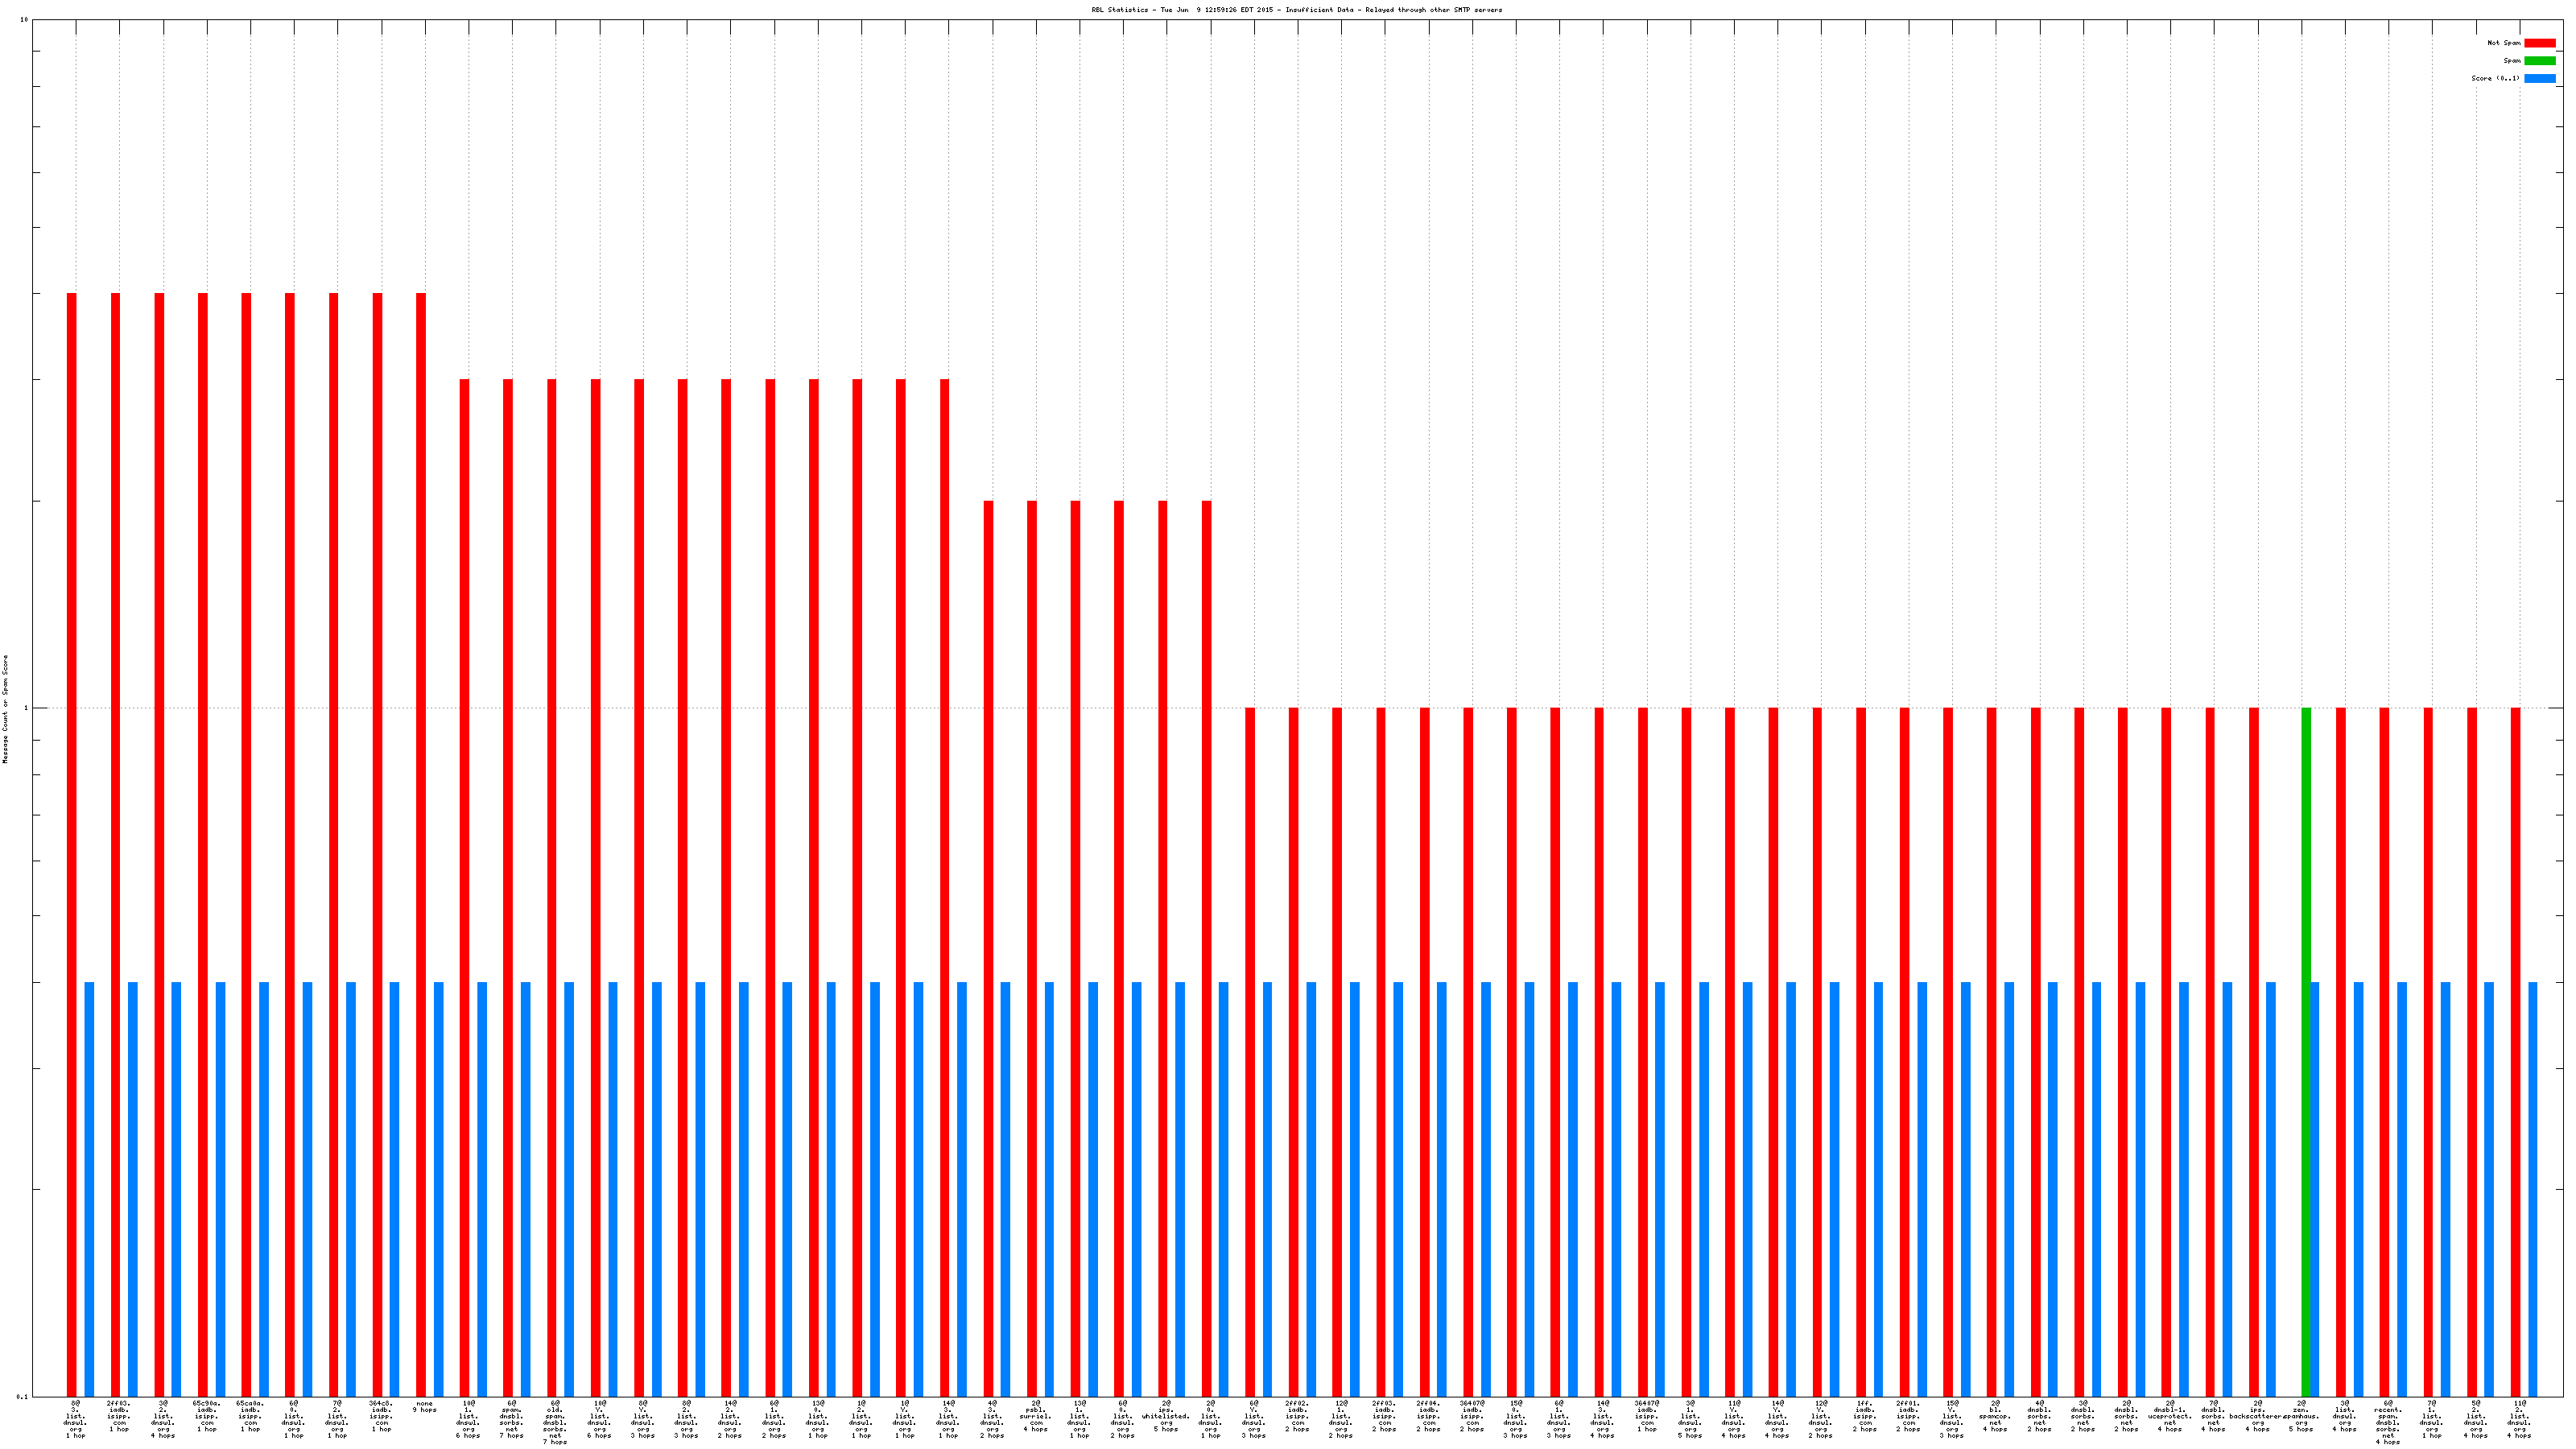Select the 'none 9 hops' axis label
Image resolution: width=2576 pixels, height=1449 pixels.
[x=425, y=1407]
